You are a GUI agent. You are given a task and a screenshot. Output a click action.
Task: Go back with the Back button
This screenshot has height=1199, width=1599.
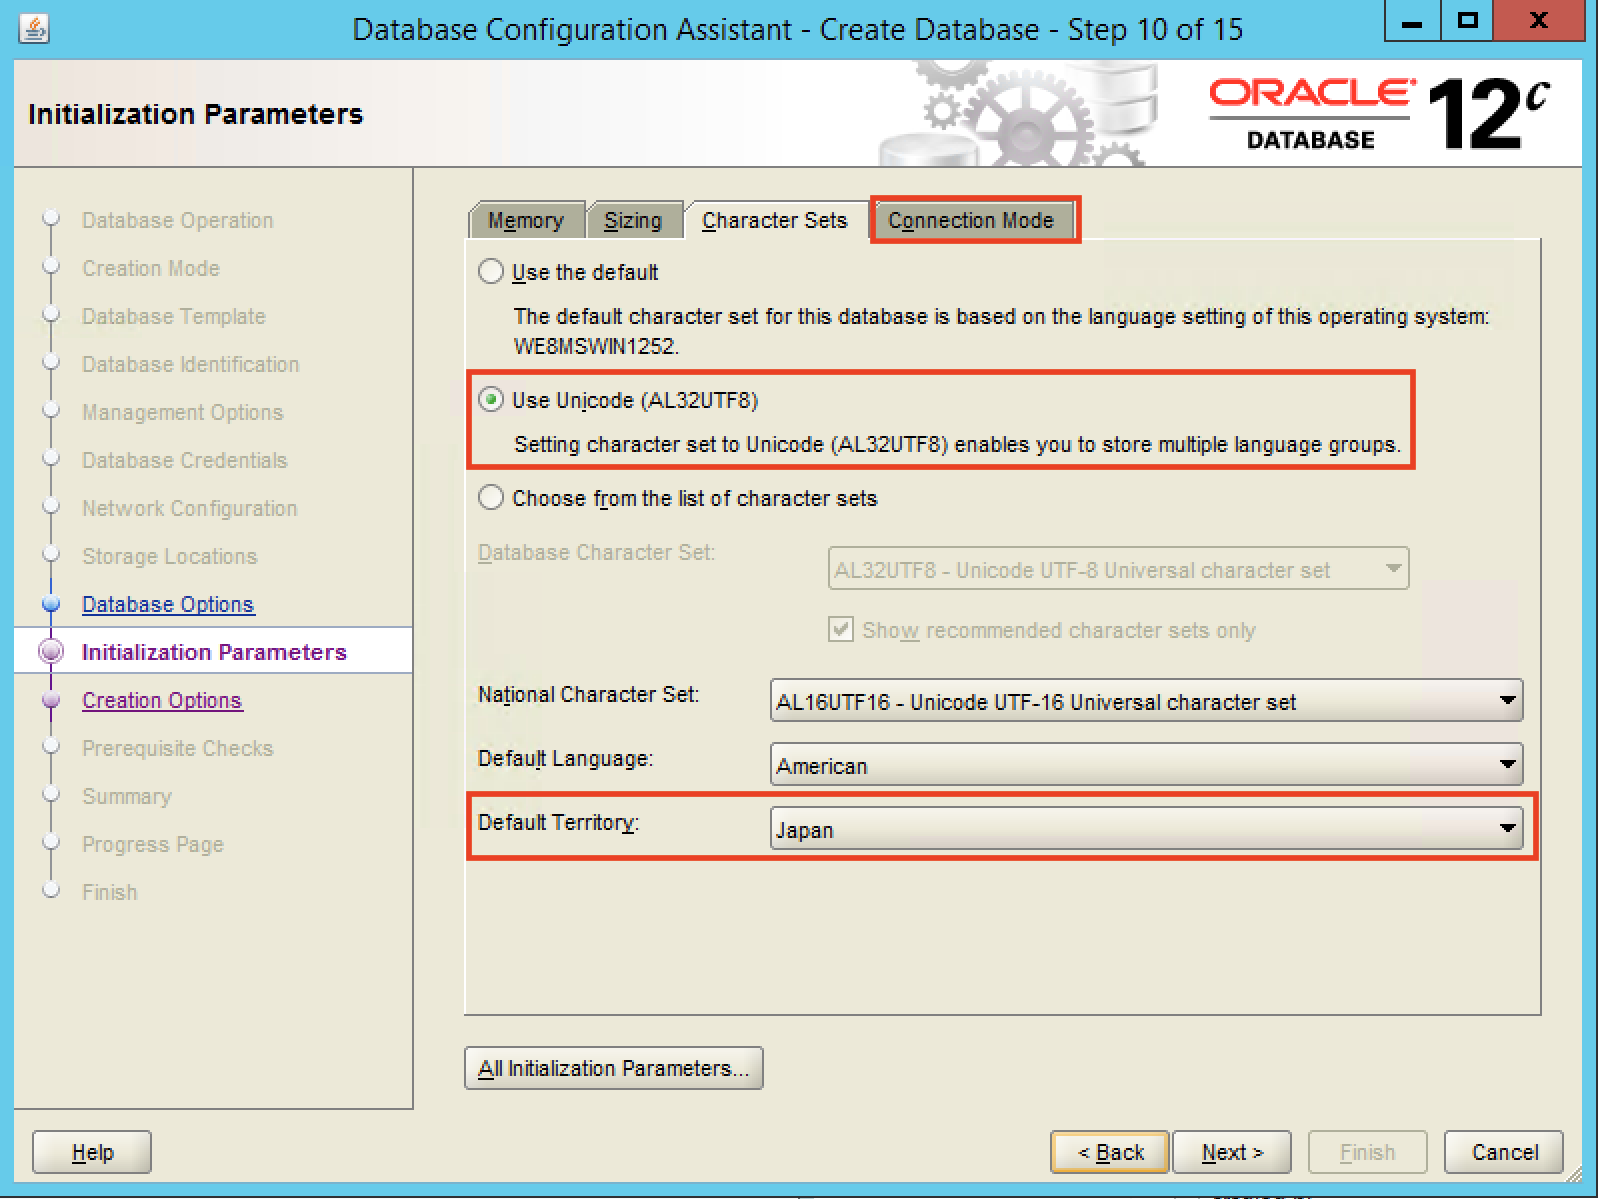1110,1152
